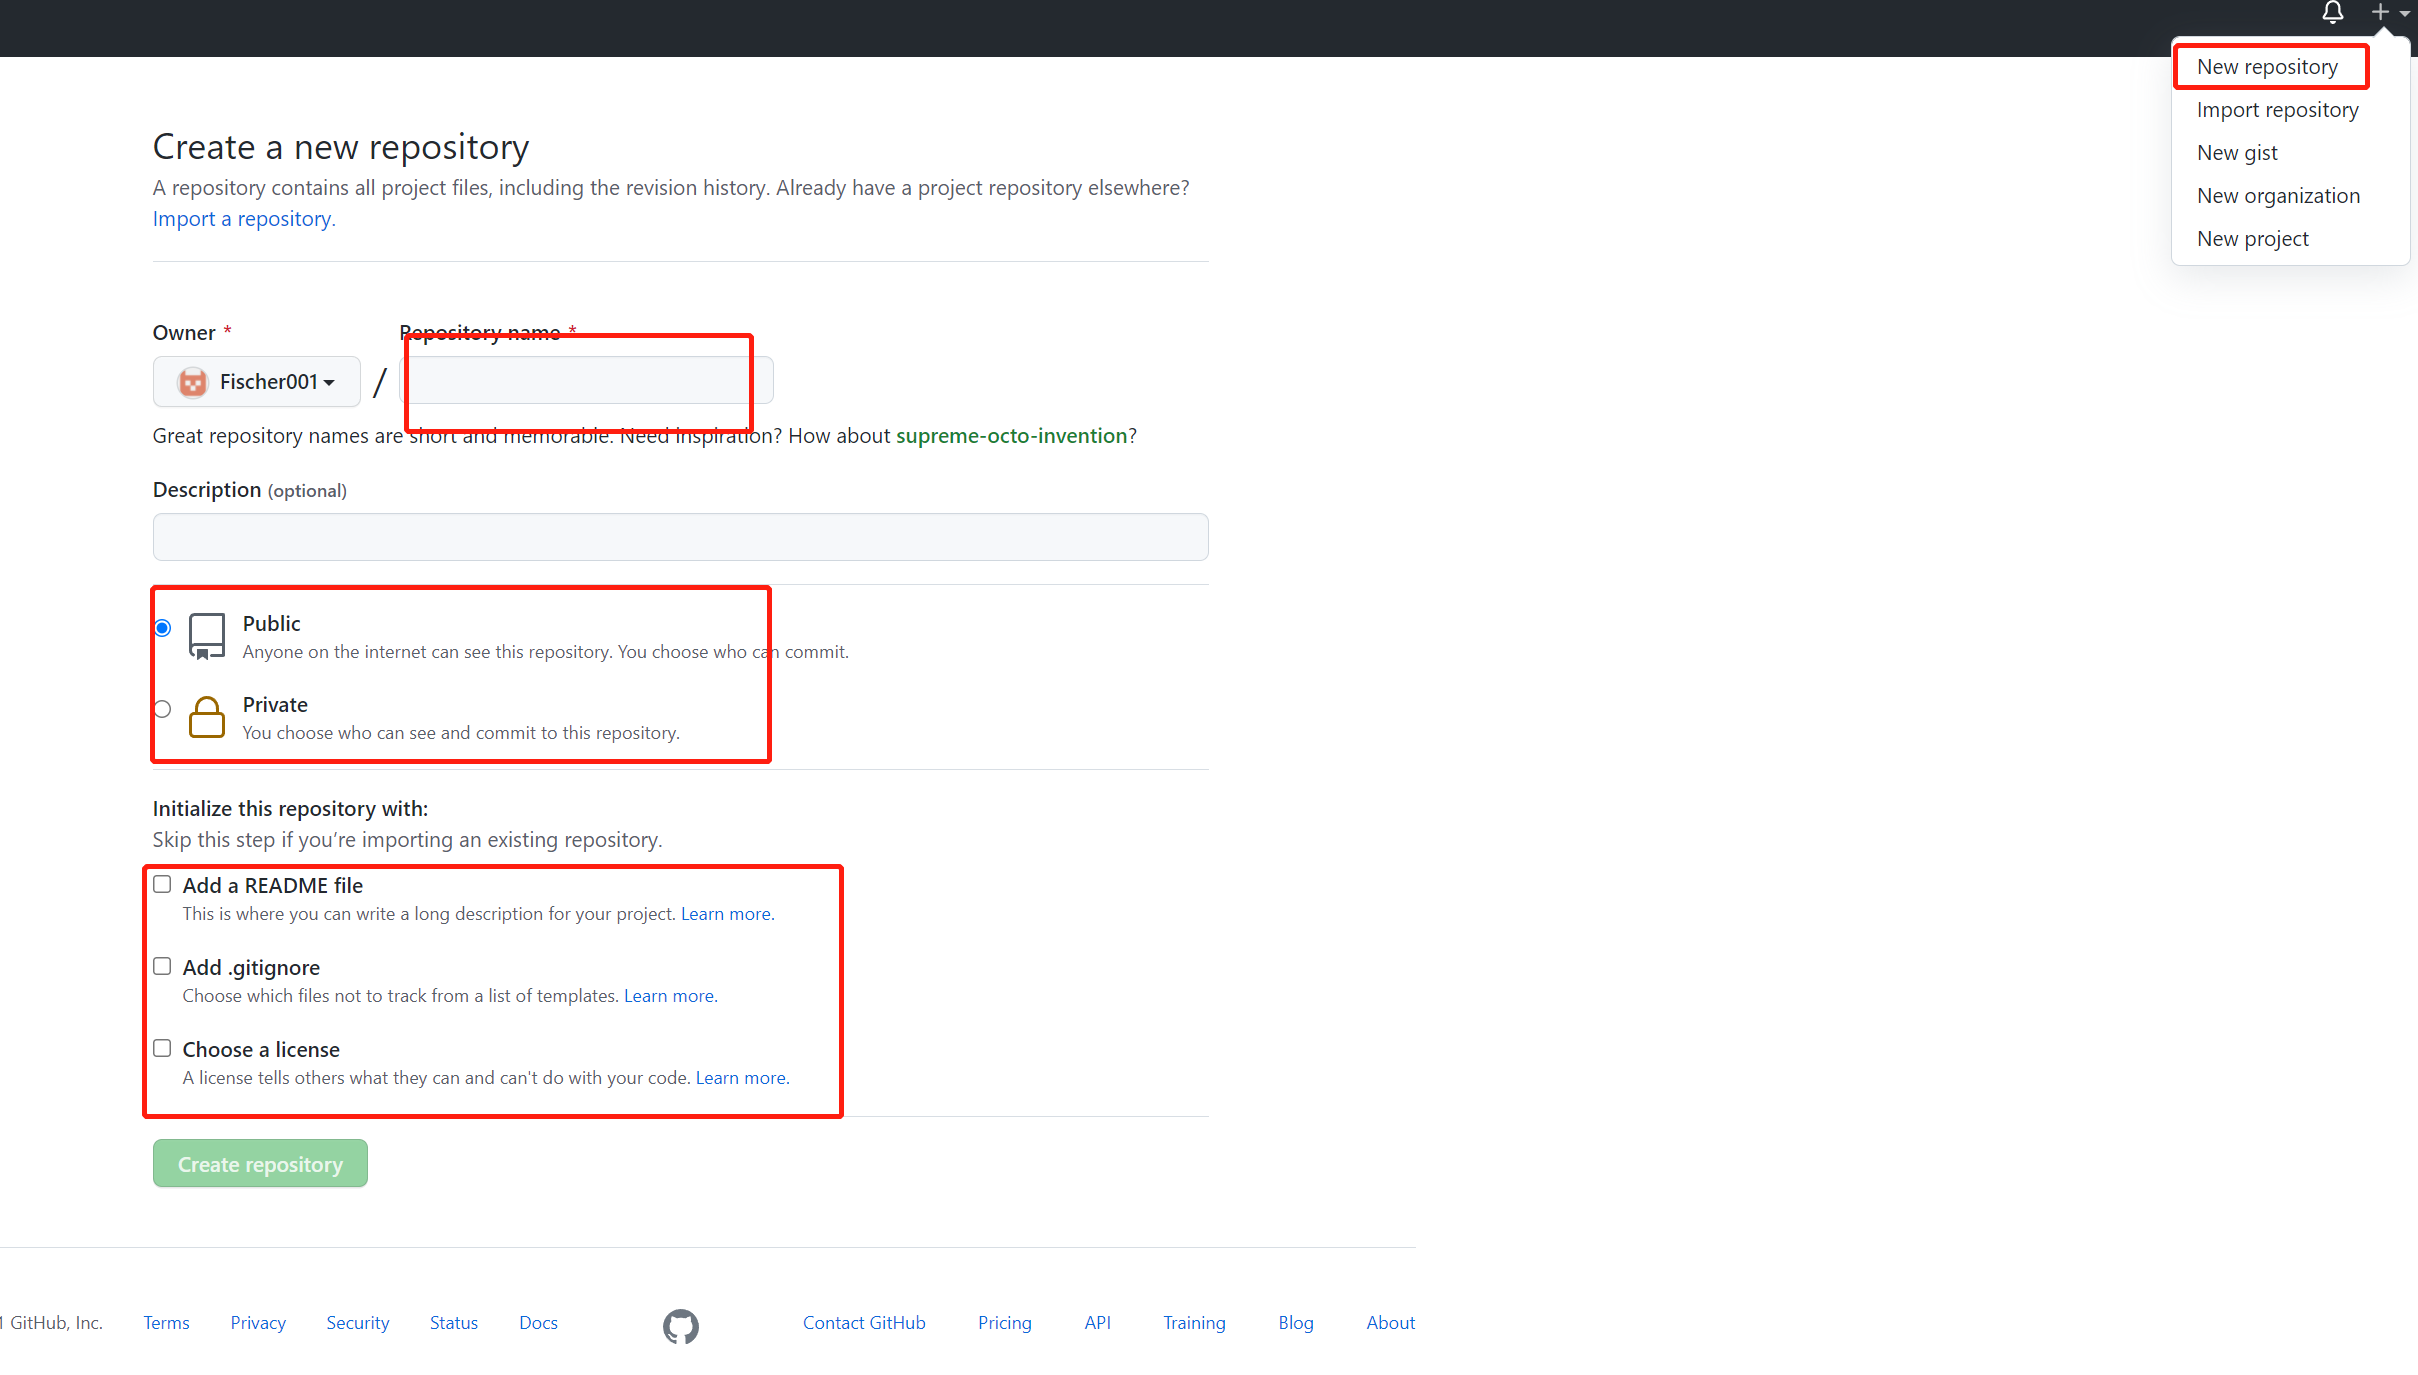Click the Import repository menu option

coord(2278,108)
